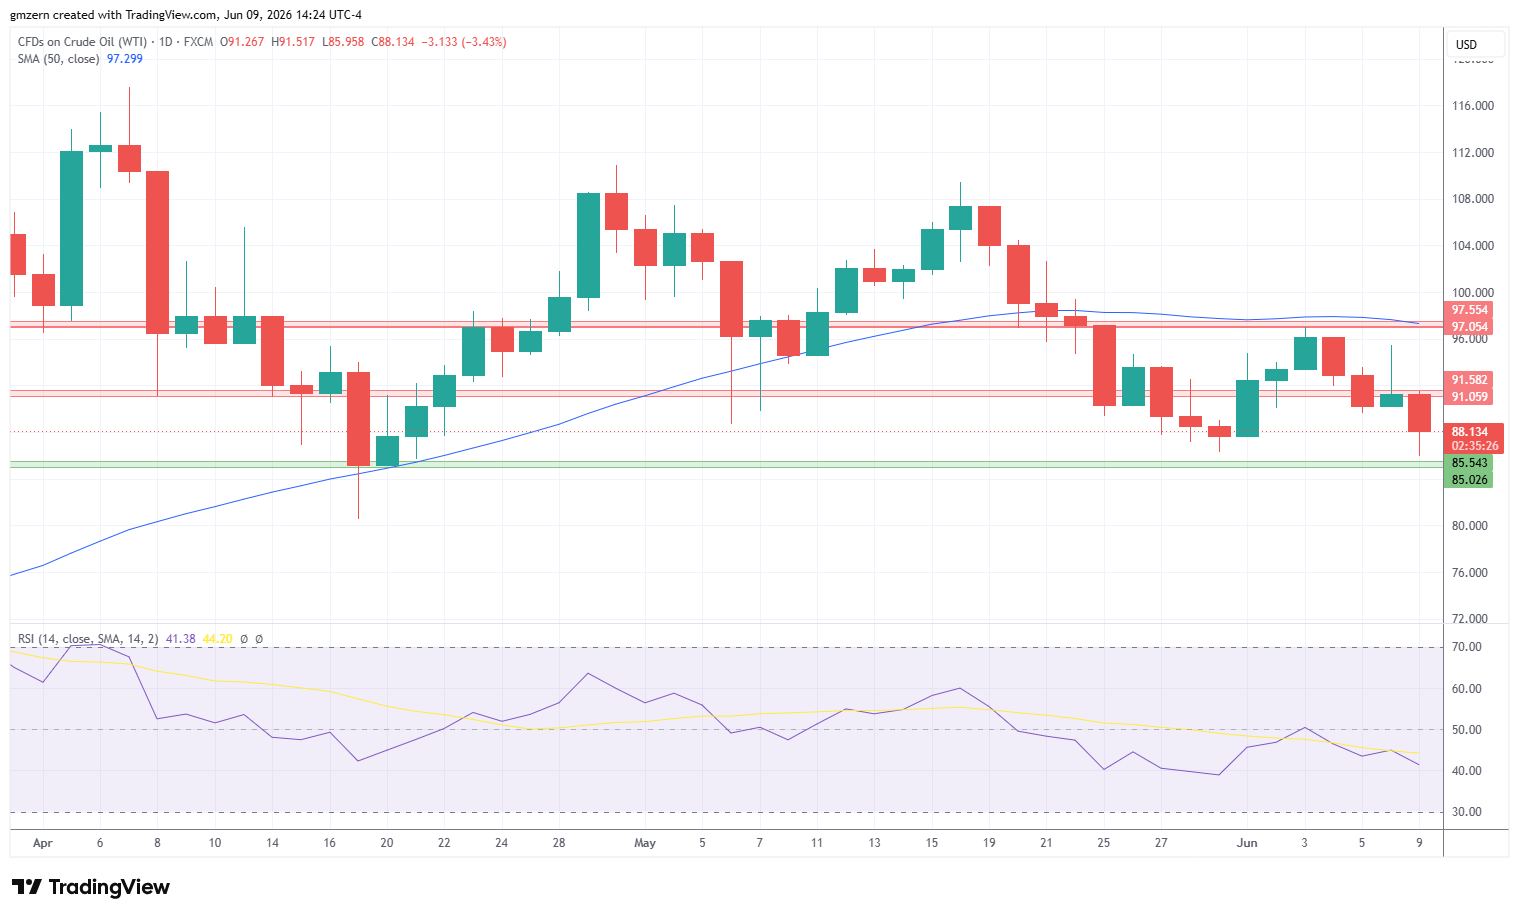Select the red price tag 91.059
The width and height of the screenshot is (1519, 917).
(1469, 397)
